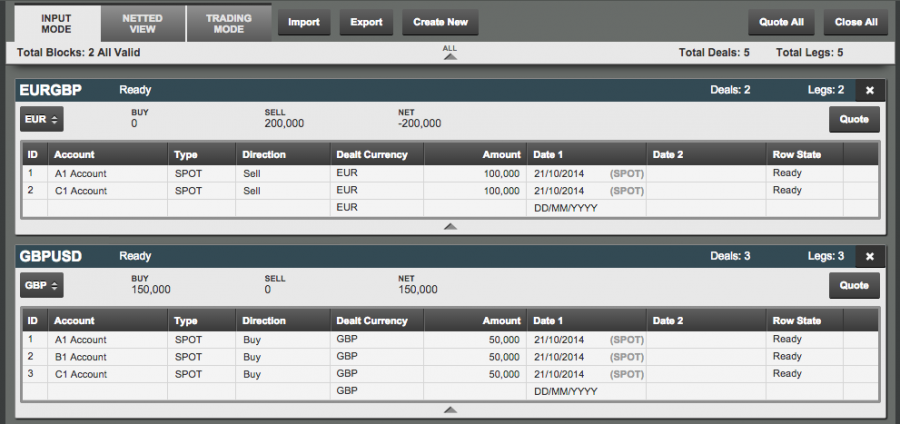
Task: Click the 100,000 amount for EURGBP C1 Account
Action: (x=501, y=190)
